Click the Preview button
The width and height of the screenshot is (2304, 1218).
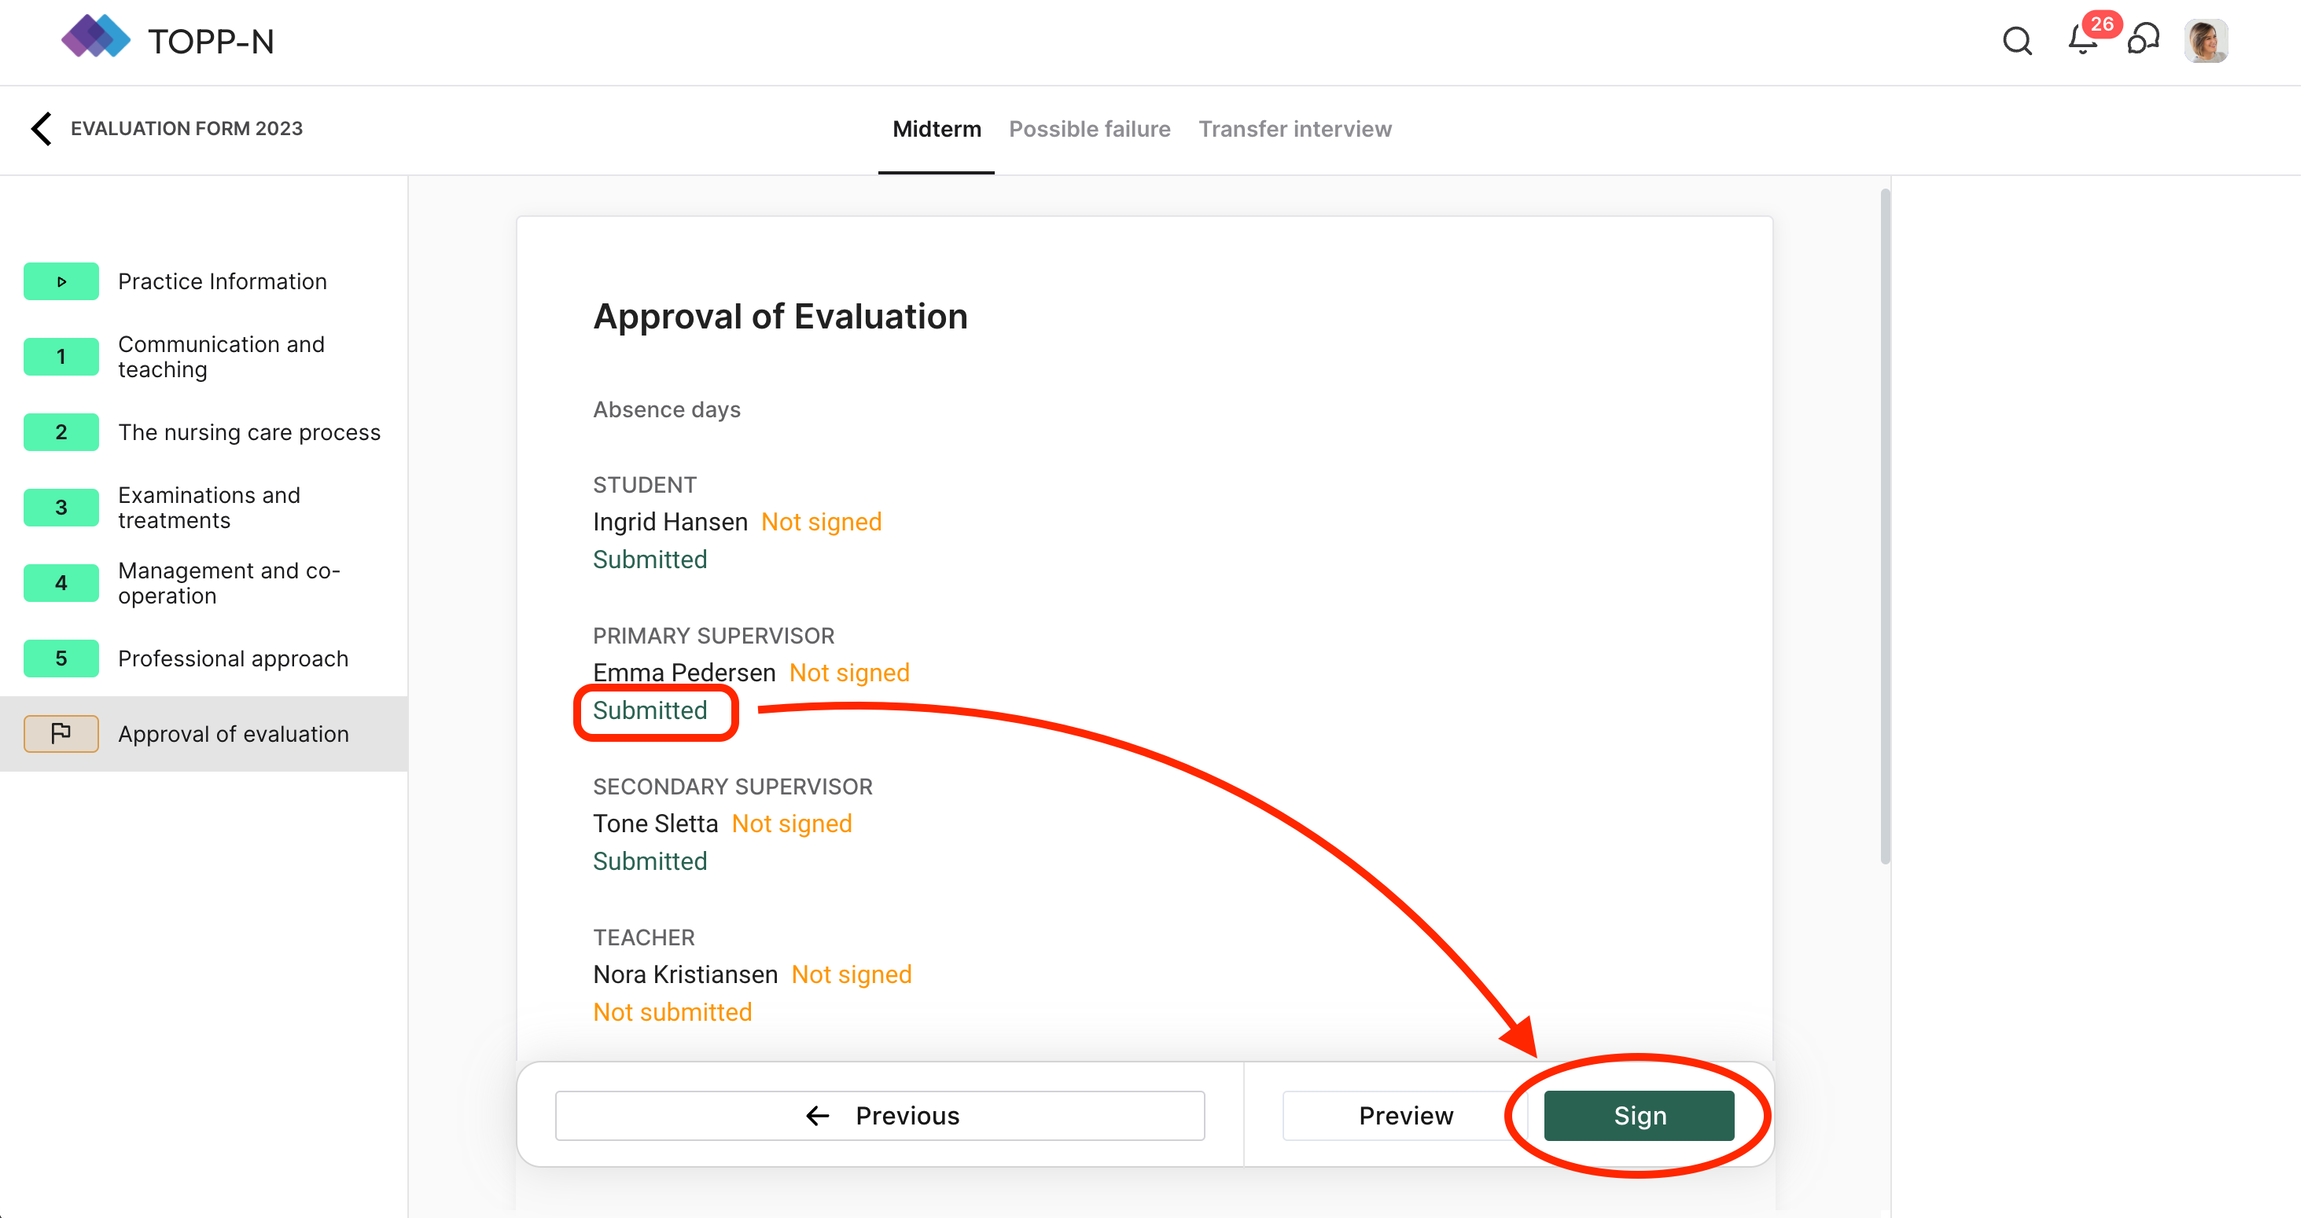[1405, 1116]
